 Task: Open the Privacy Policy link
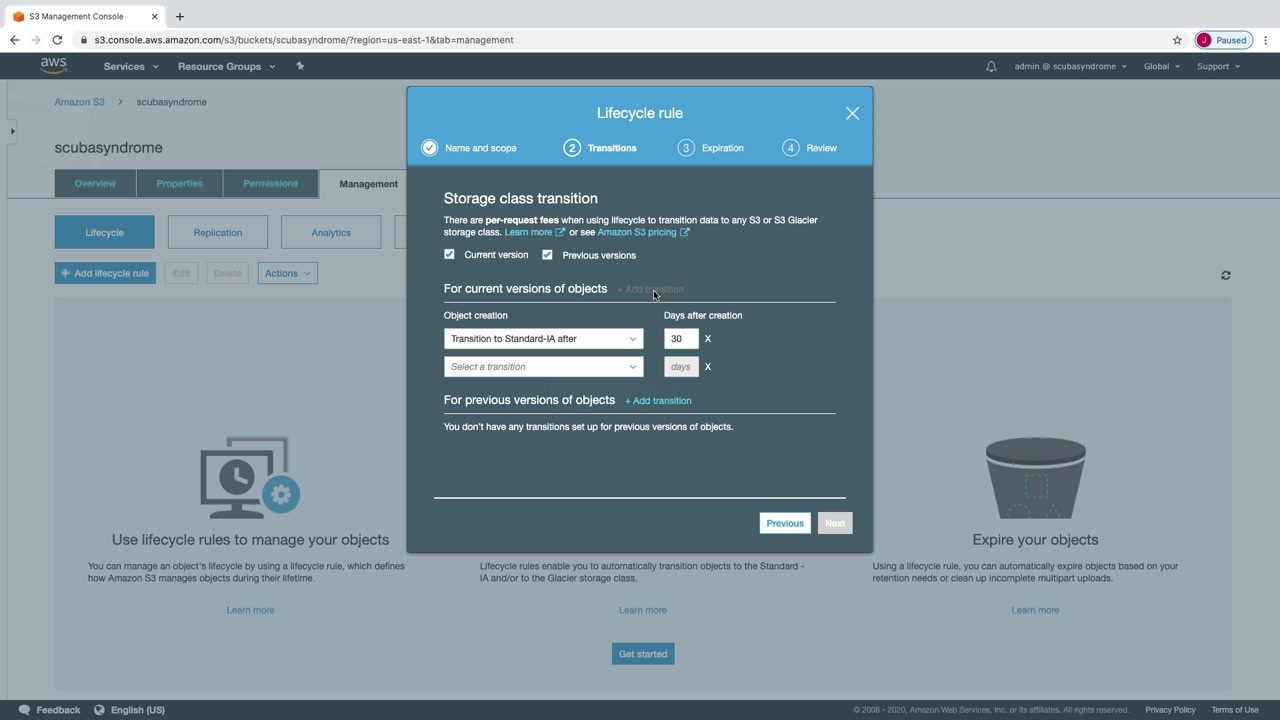click(x=1170, y=710)
